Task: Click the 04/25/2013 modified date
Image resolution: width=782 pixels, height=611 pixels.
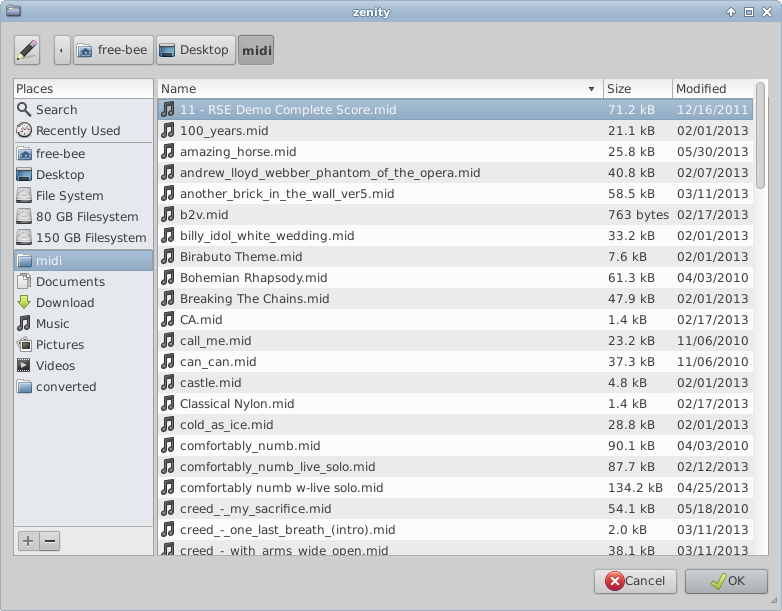Action: coord(712,487)
